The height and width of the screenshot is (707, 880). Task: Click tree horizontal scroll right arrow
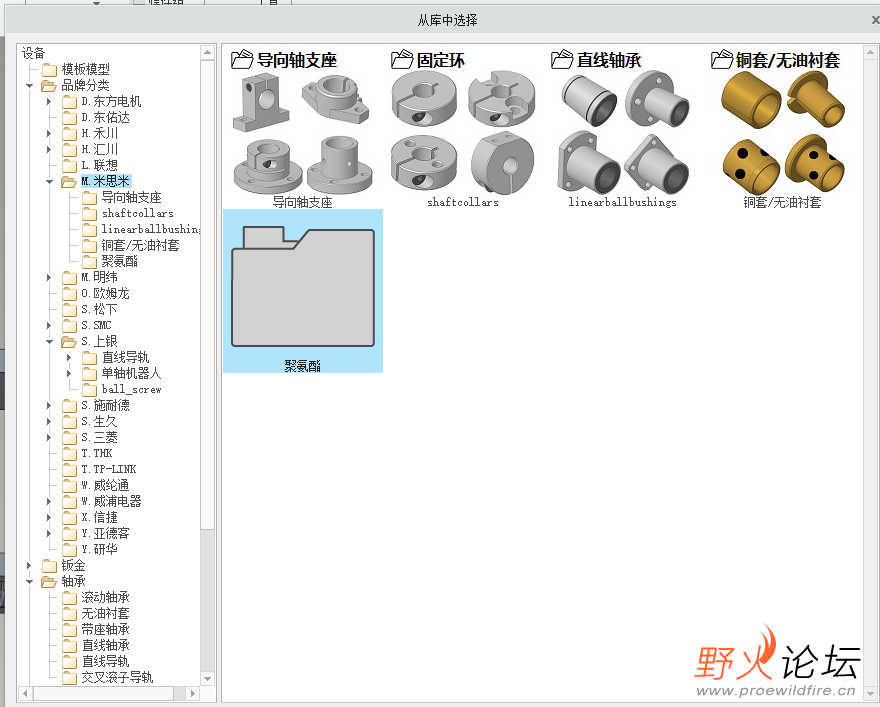192,694
